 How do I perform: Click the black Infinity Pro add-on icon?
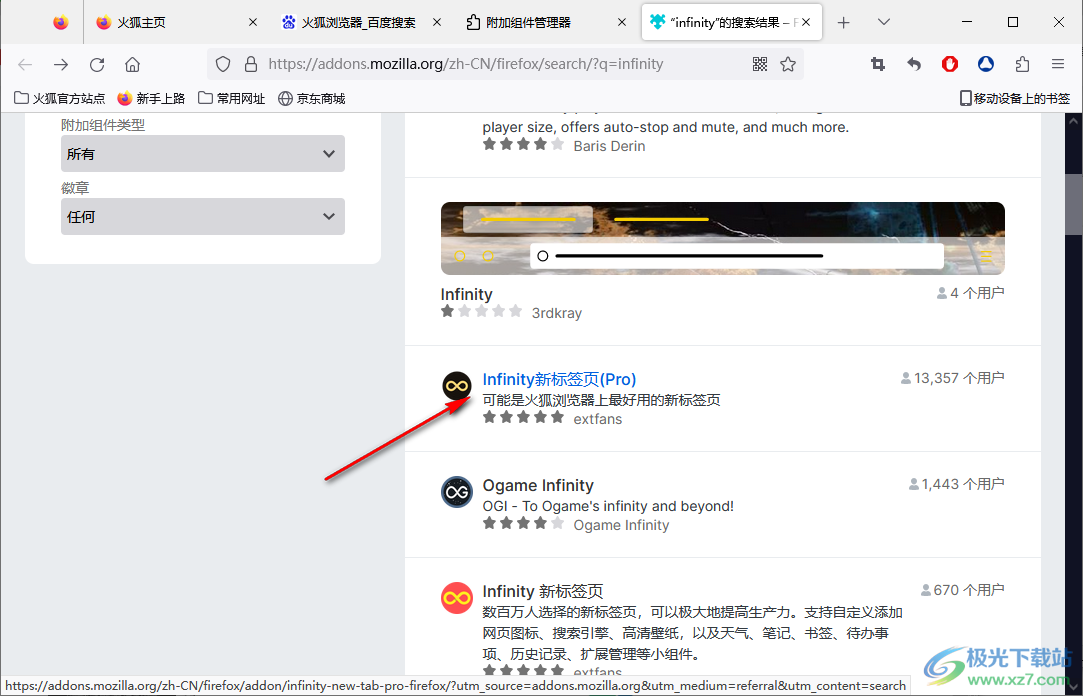(x=457, y=385)
